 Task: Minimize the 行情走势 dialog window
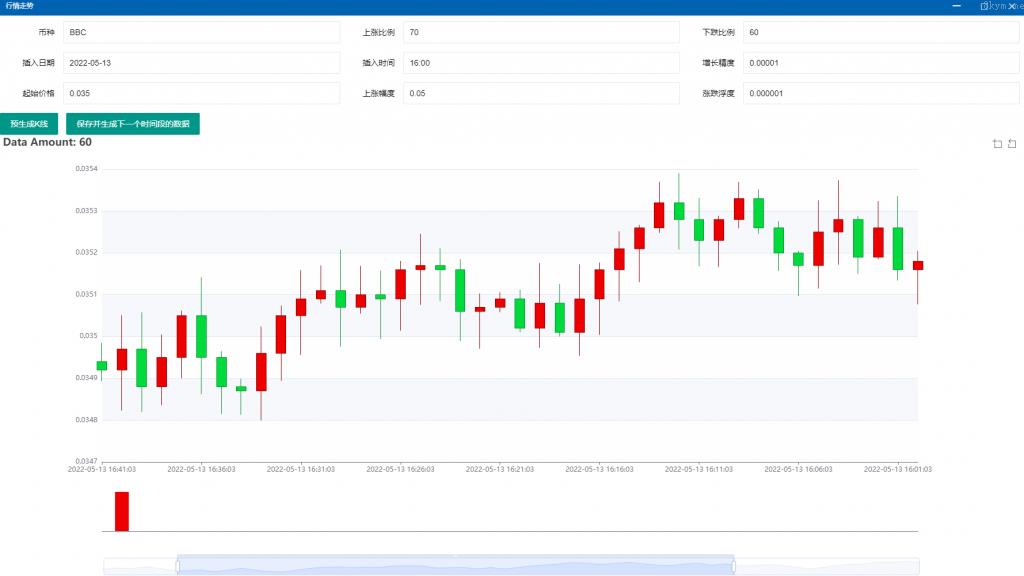957,6
